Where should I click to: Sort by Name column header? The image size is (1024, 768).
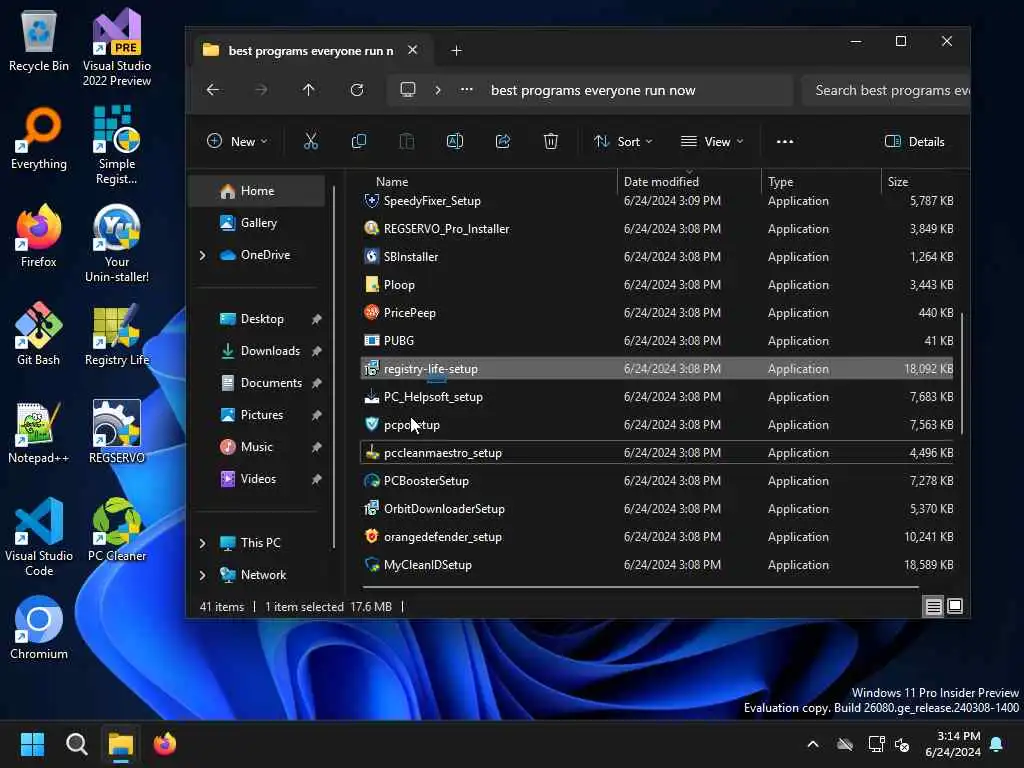[392, 182]
